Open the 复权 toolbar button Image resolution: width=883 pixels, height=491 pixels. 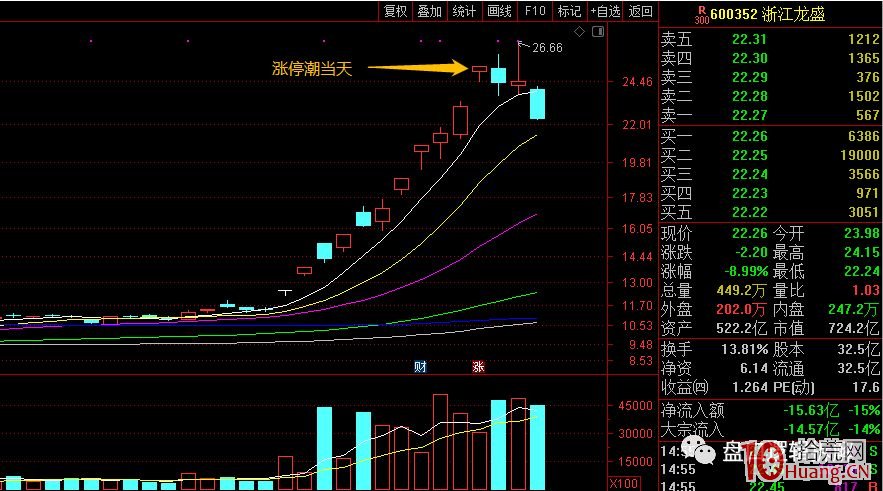coord(395,11)
